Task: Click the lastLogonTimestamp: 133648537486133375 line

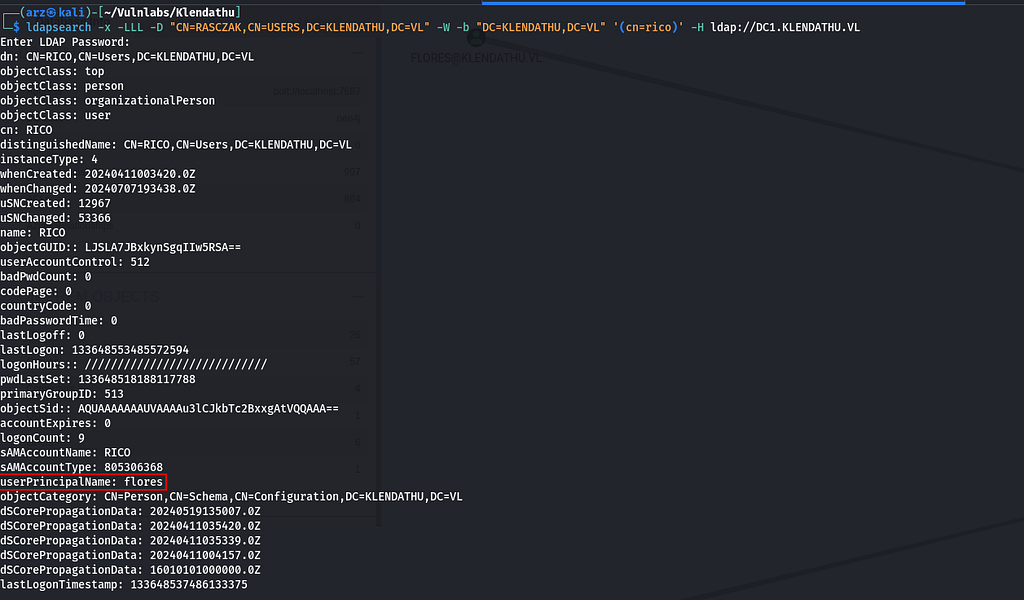Action: pyautogui.click(x=124, y=585)
